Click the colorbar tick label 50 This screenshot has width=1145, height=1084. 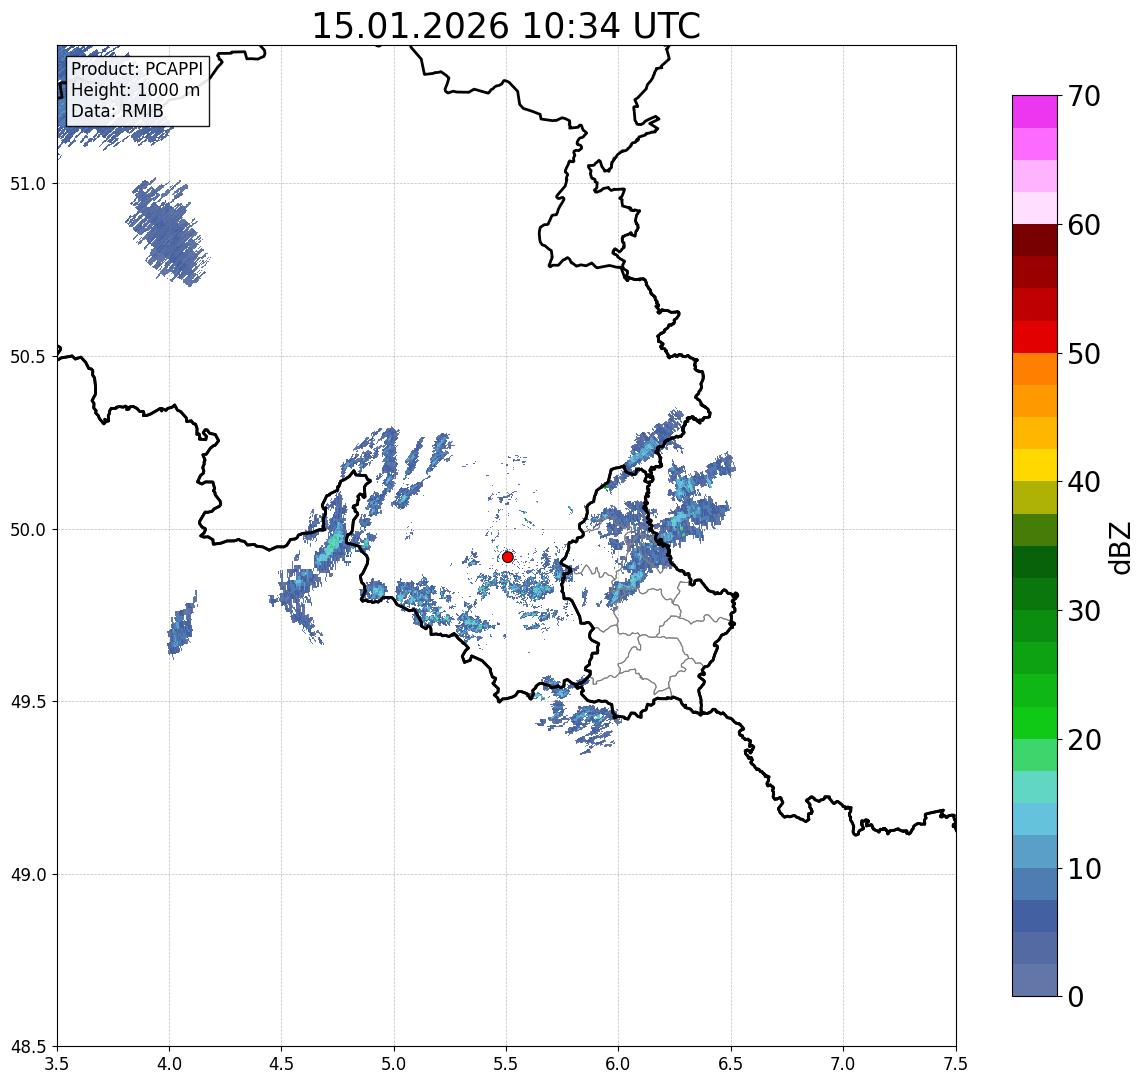click(1084, 354)
